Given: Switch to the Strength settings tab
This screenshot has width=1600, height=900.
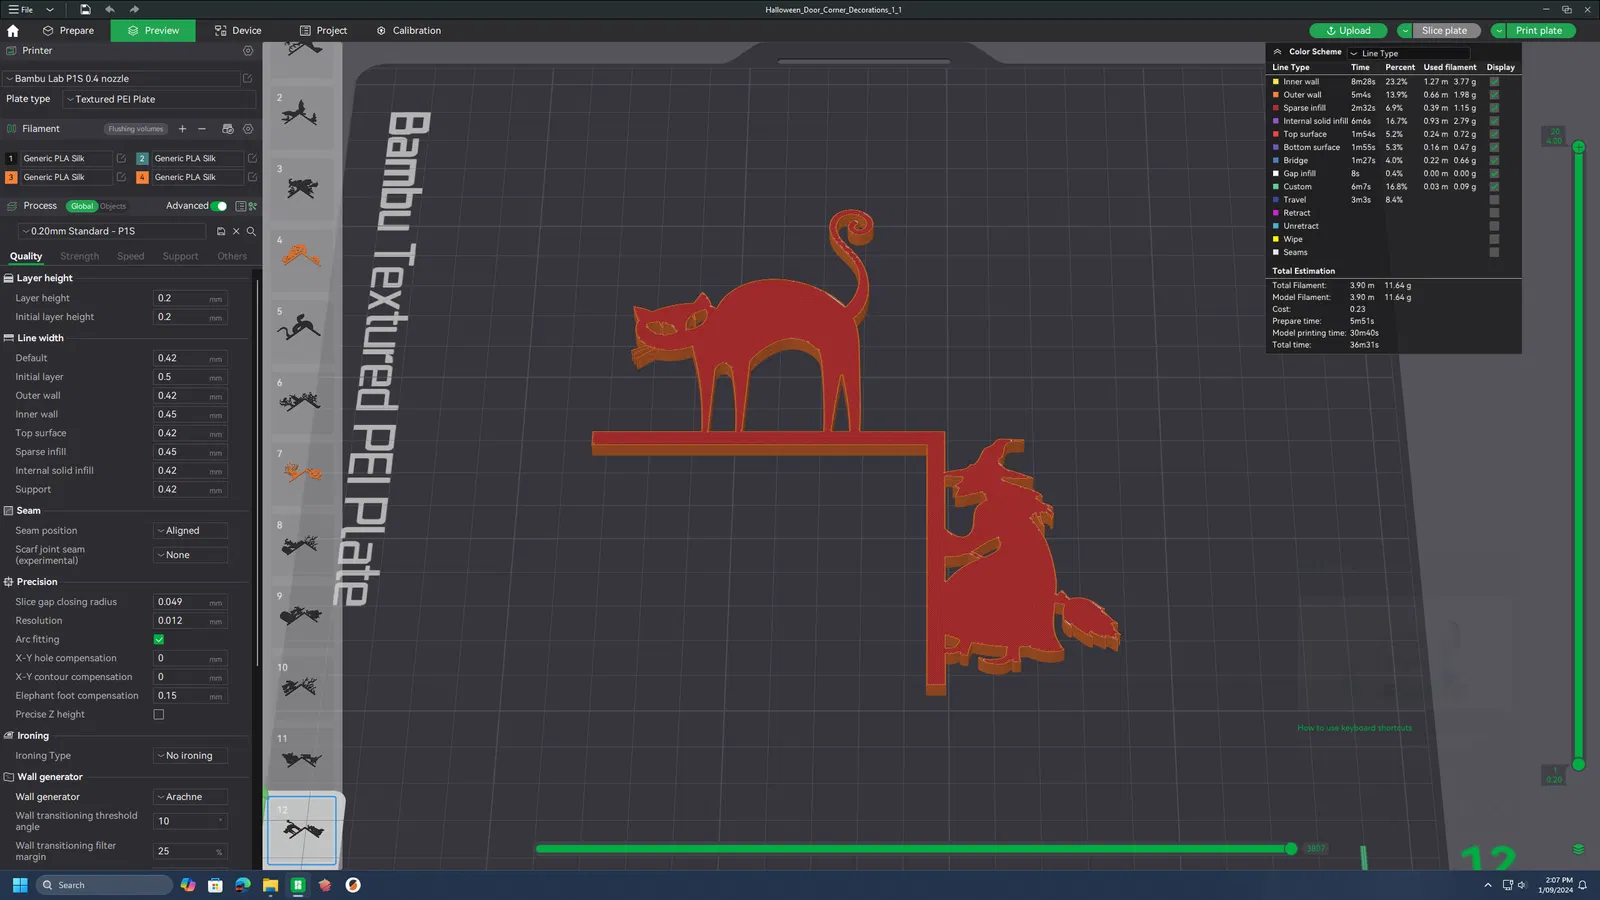Looking at the screenshot, I should tap(80, 257).
